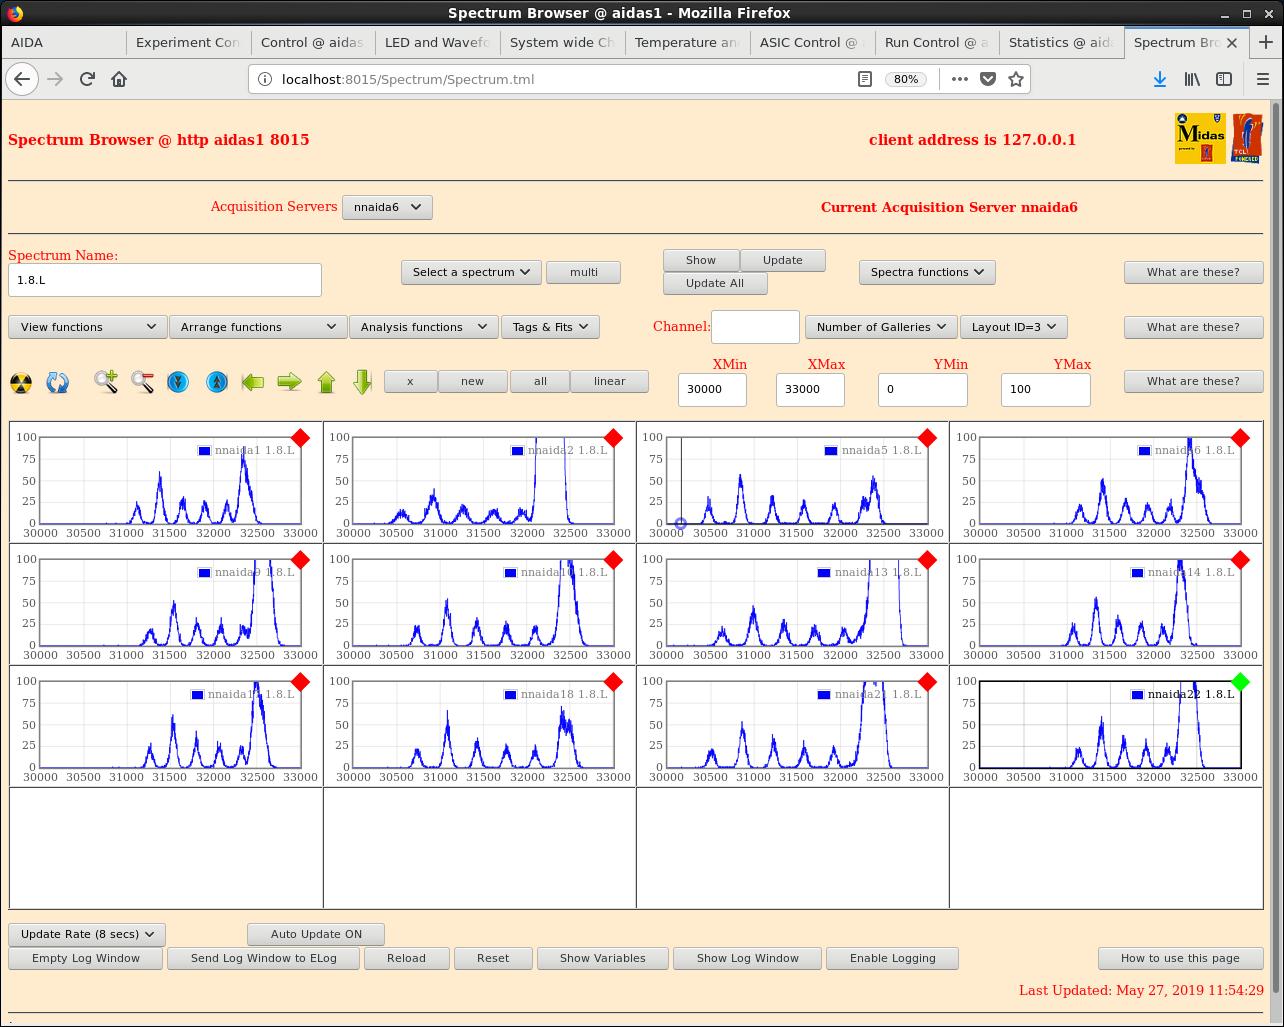Screen dimensions: 1284x1027
Task: Open the Firefox downloads arrow icon
Action: click(1160, 79)
